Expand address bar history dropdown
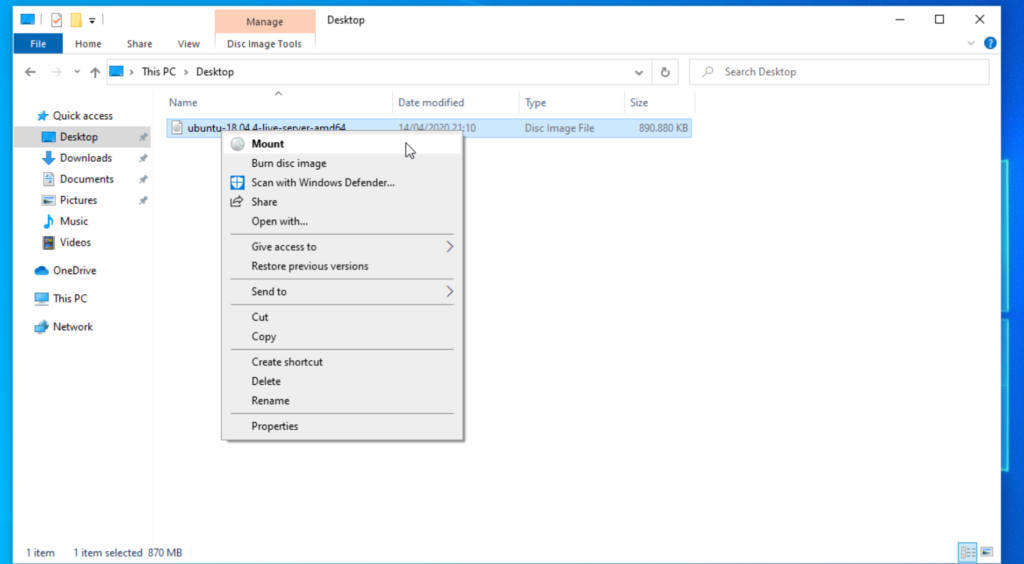Image resolution: width=1024 pixels, height=564 pixels. click(x=639, y=72)
